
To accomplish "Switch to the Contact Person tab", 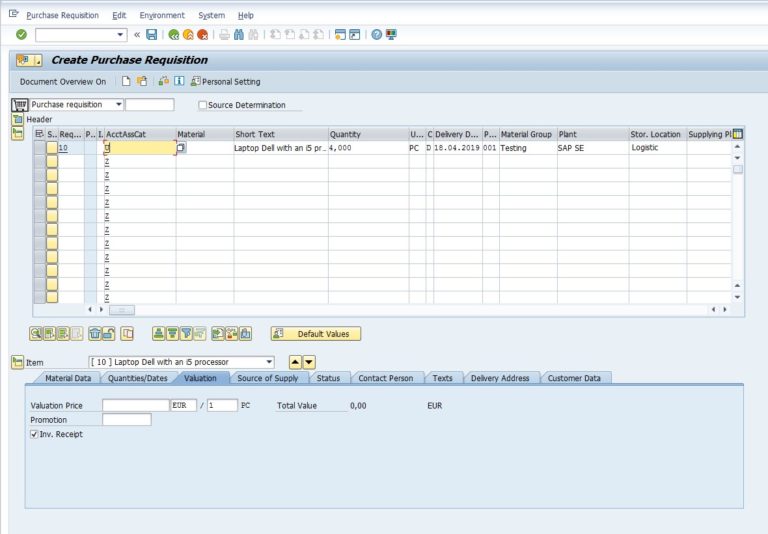I will pos(385,378).
